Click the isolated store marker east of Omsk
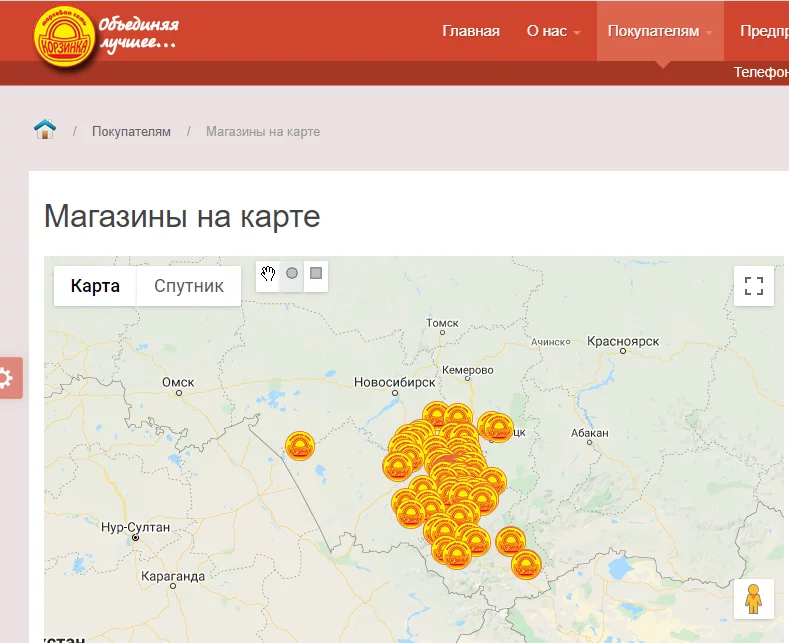Viewport: 789px width, 643px height. click(300, 446)
